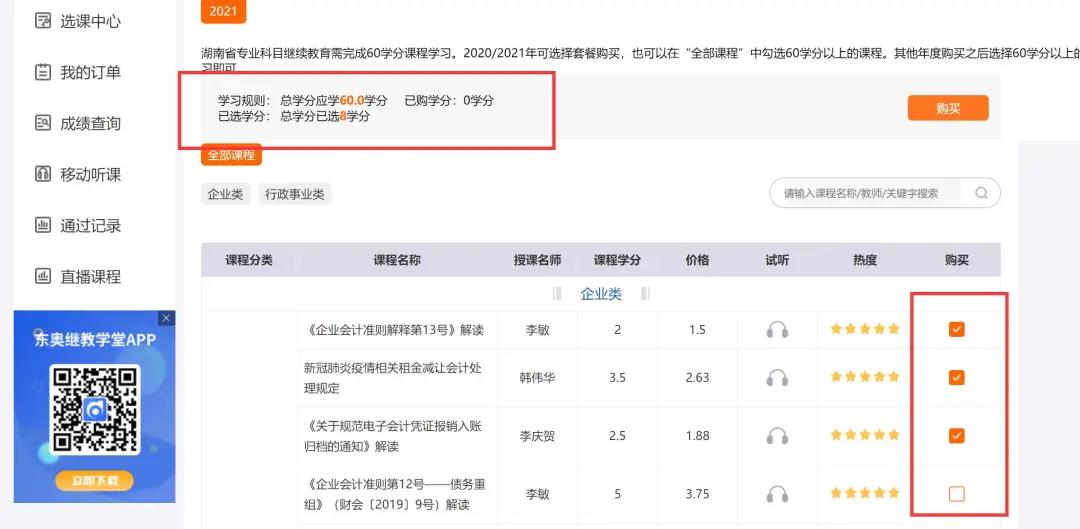The width and height of the screenshot is (1080, 529).
Task: Click the orange 购买 button
Action: click(x=947, y=108)
